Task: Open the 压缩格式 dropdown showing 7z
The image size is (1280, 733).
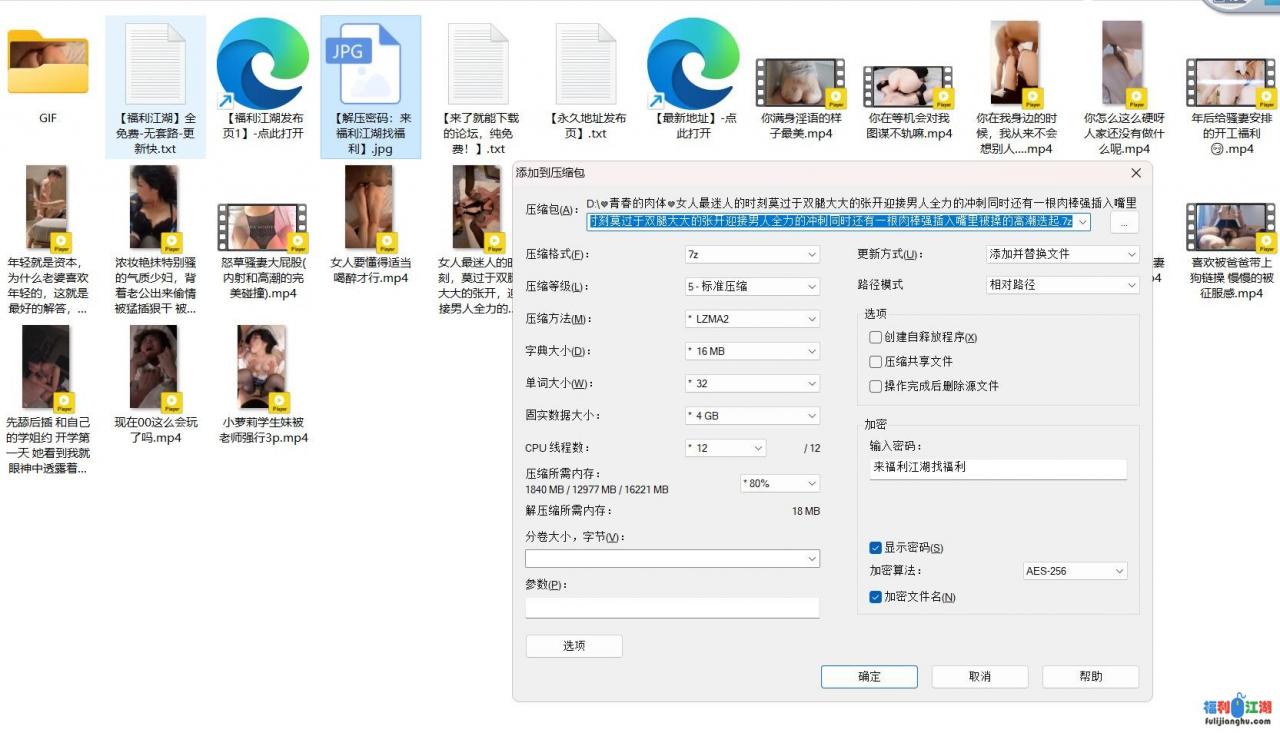Action: point(752,255)
